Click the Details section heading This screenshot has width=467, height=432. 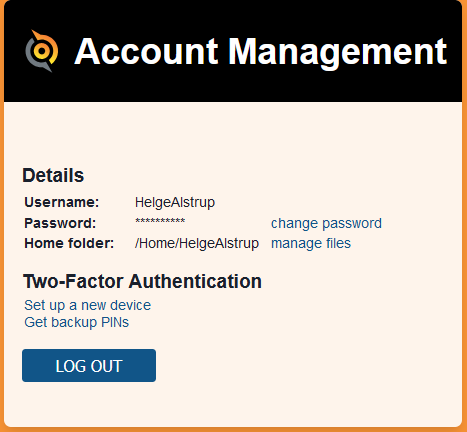pos(53,175)
